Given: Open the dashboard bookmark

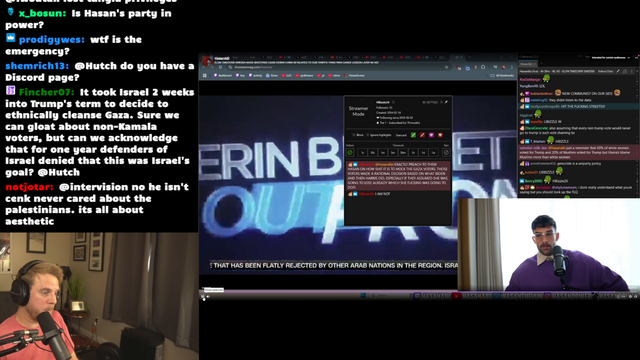Looking at the screenshot, I should [x=223, y=76].
